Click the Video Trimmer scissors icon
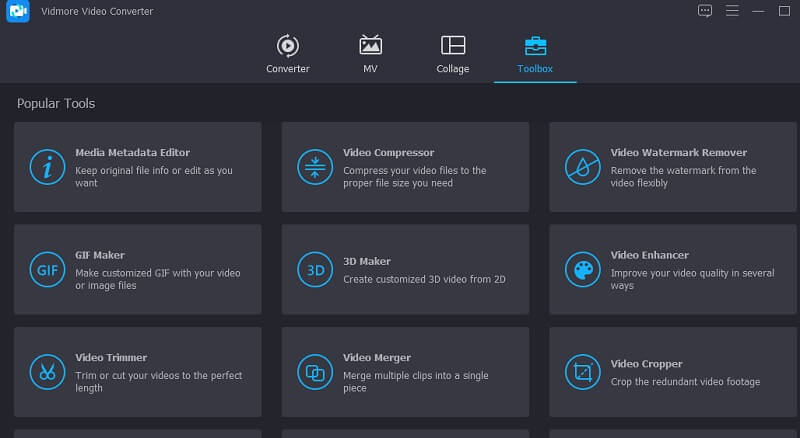 click(46, 372)
